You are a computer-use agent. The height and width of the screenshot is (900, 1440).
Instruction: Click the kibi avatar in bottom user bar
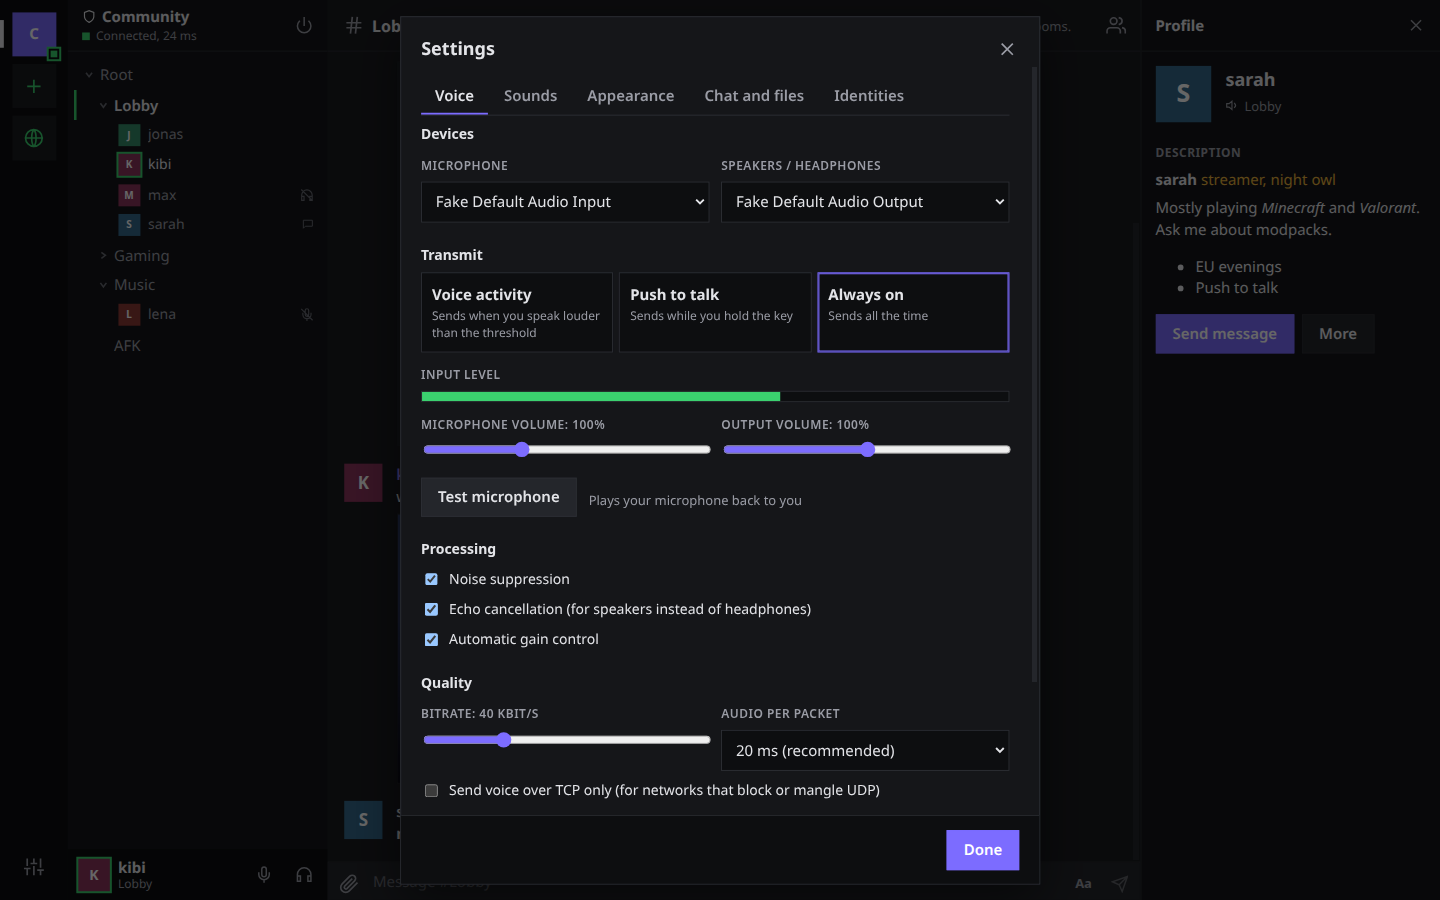click(94, 875)
